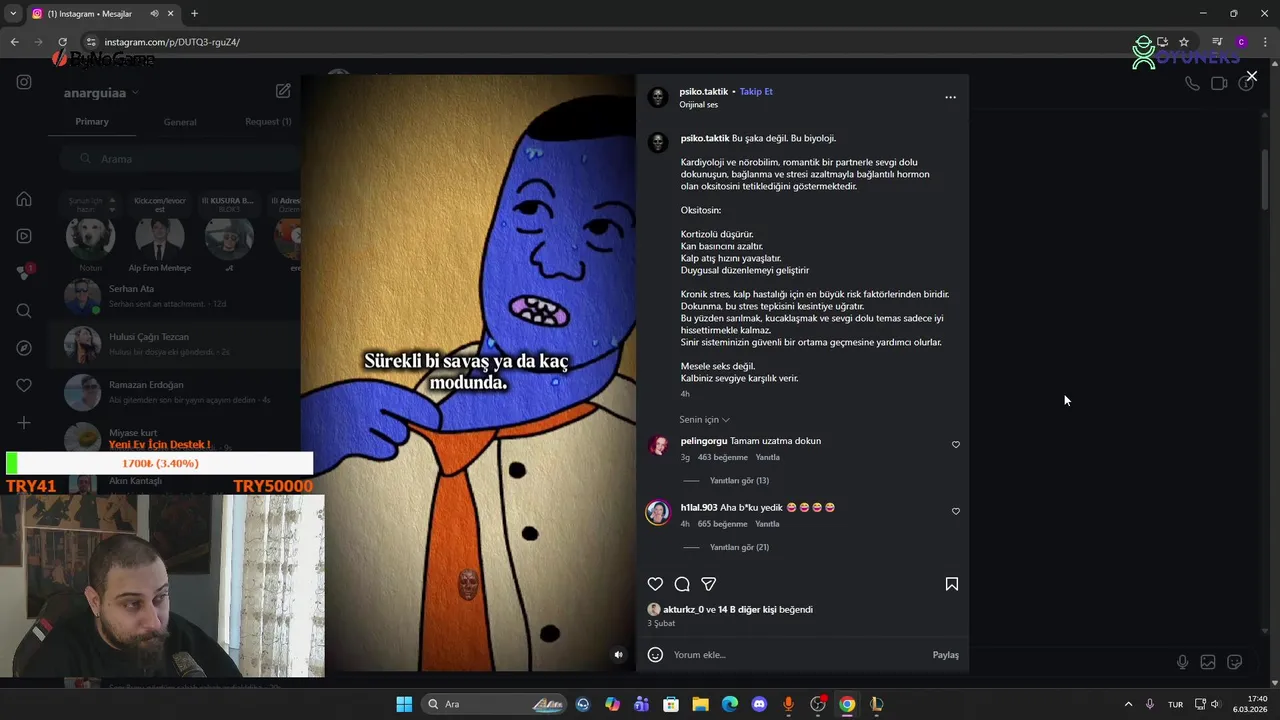Create new post with plus icon
The height and width of the screenshot is (720, 1280).
coord(24,423)
